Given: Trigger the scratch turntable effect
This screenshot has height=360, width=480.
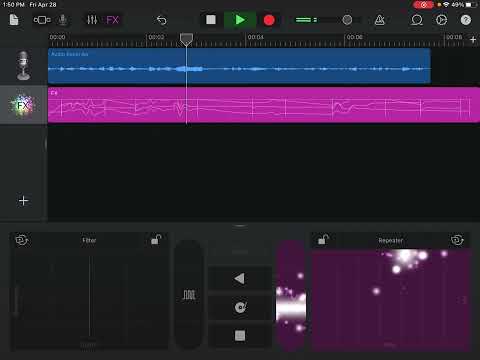Looking at the screenshot, I should 240,307.
